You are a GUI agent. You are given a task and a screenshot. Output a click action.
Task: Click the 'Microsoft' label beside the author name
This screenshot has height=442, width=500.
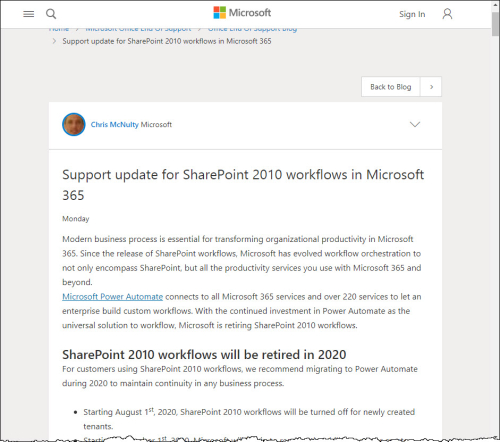pos(156,124)
